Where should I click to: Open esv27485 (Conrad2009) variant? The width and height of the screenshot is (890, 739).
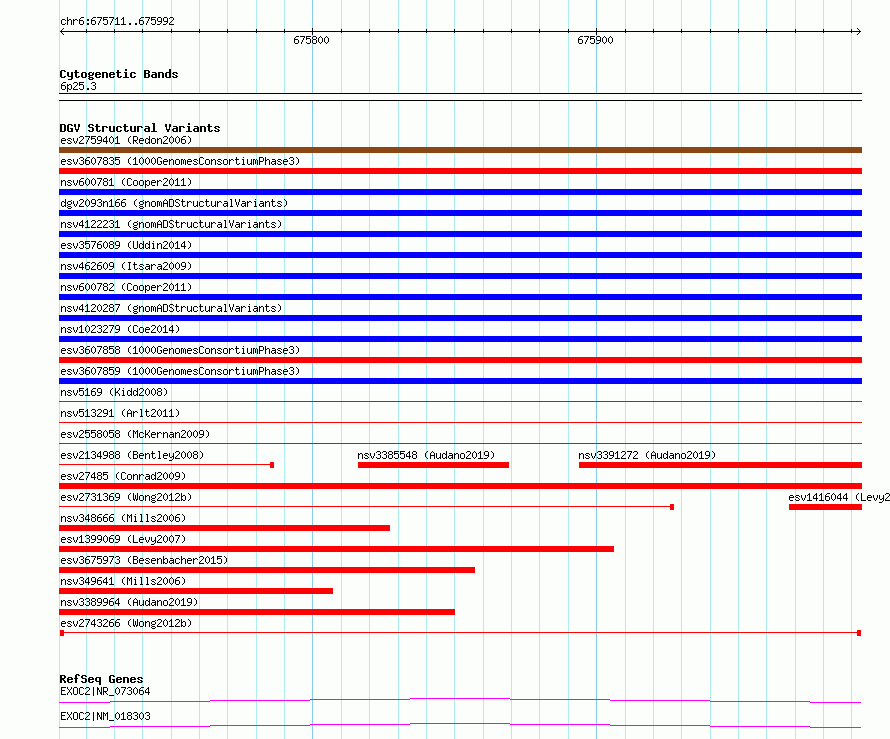click(x=123, y=476)
